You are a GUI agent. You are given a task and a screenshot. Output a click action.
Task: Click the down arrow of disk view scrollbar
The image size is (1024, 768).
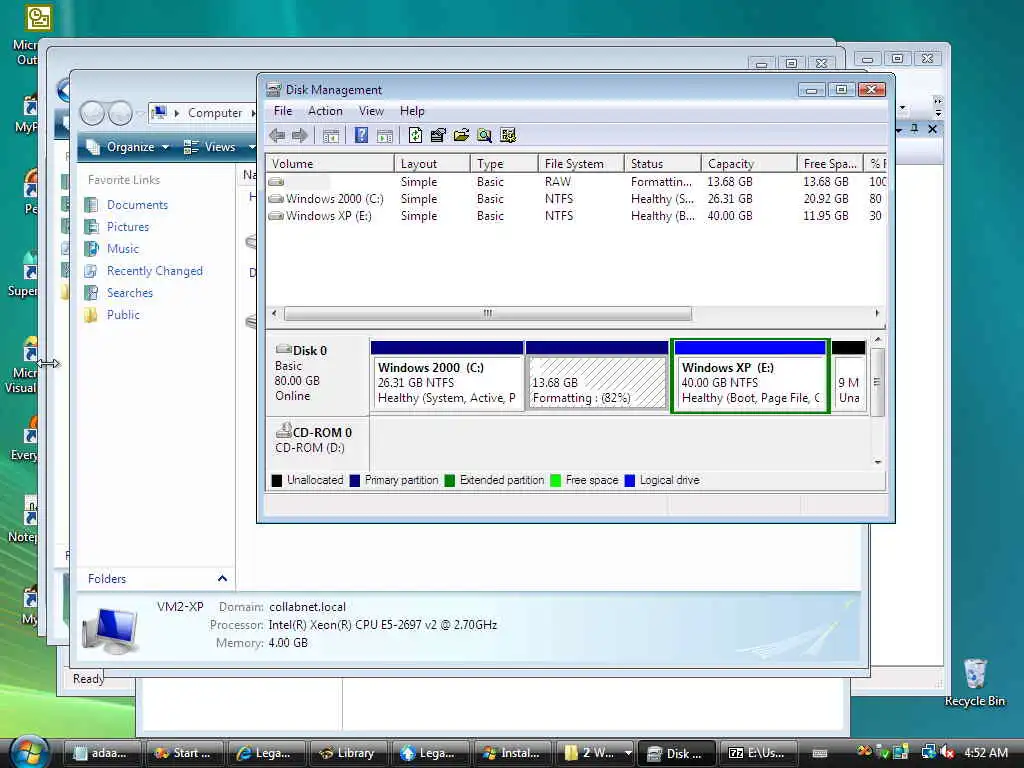(878, 462)
